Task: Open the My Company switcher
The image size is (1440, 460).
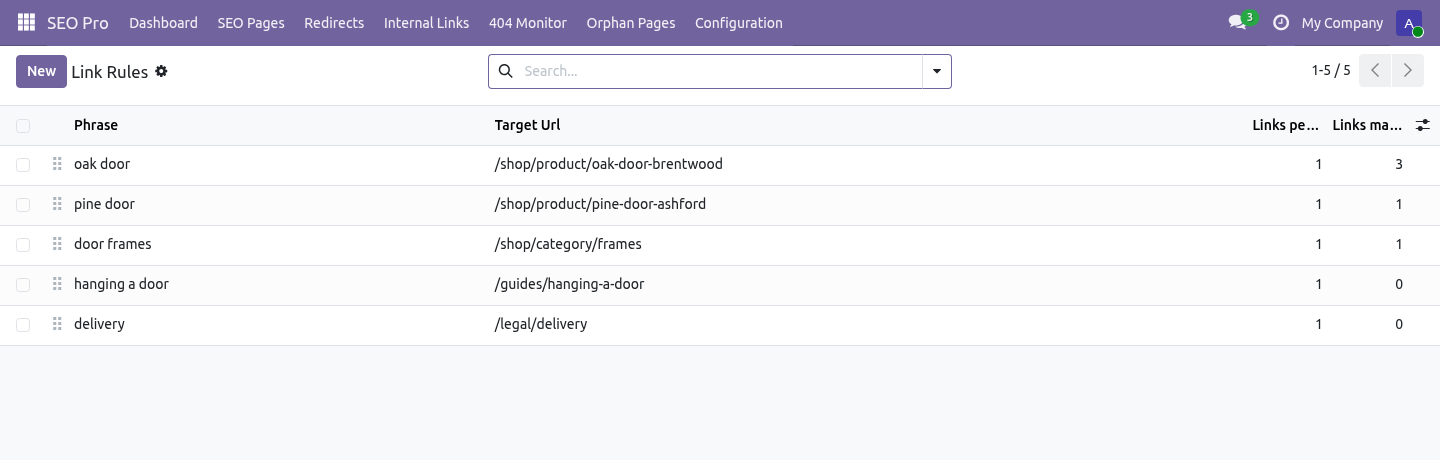Action: (x=1342, y=22)
